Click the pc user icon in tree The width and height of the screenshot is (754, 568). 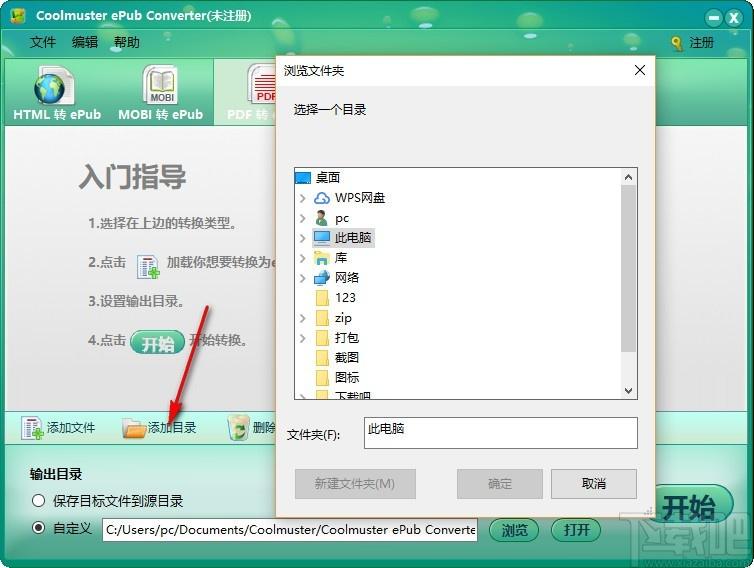coord(321,218)
